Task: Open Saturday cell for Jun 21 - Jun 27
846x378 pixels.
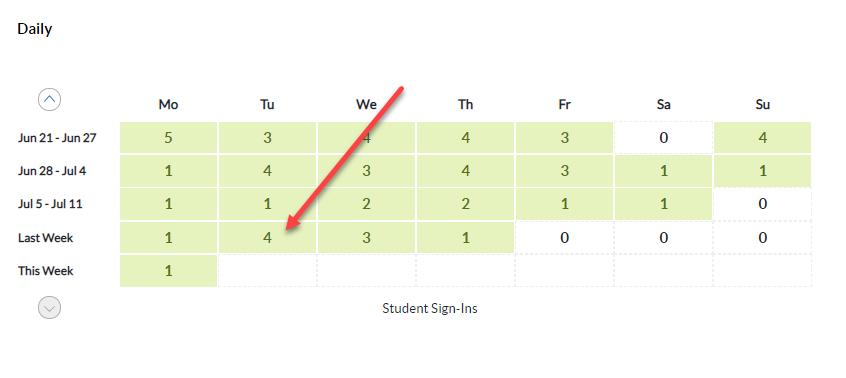Action: [663, 138]
